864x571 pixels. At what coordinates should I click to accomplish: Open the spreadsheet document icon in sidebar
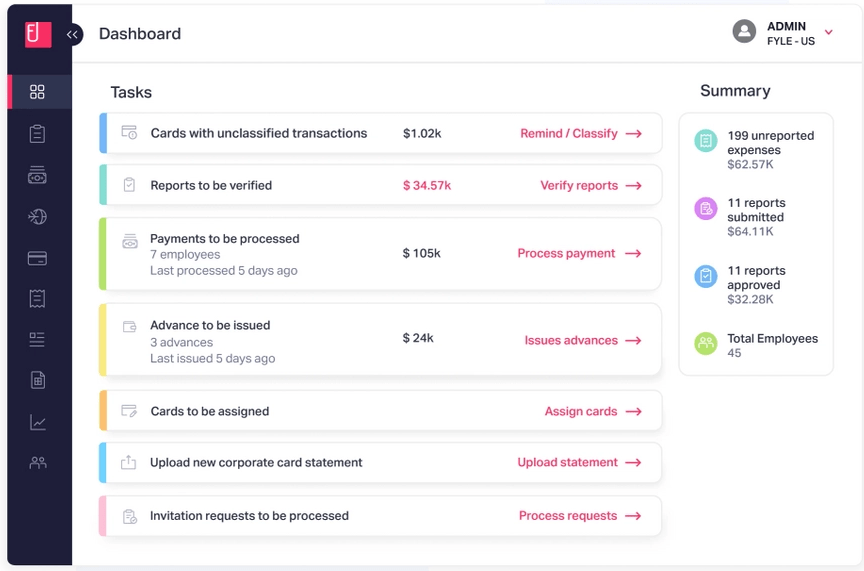[37, 380]
